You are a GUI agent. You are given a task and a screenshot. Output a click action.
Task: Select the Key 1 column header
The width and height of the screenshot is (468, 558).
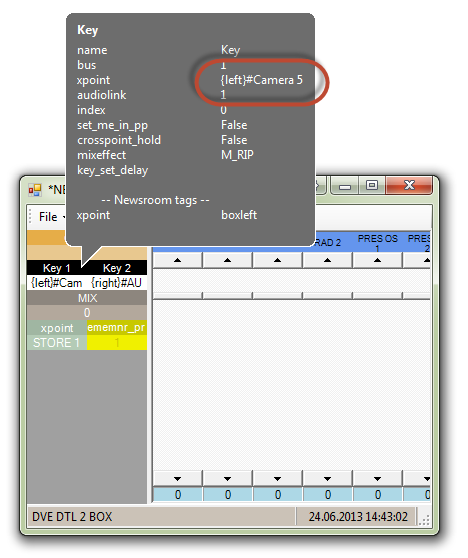pos(56,268)
